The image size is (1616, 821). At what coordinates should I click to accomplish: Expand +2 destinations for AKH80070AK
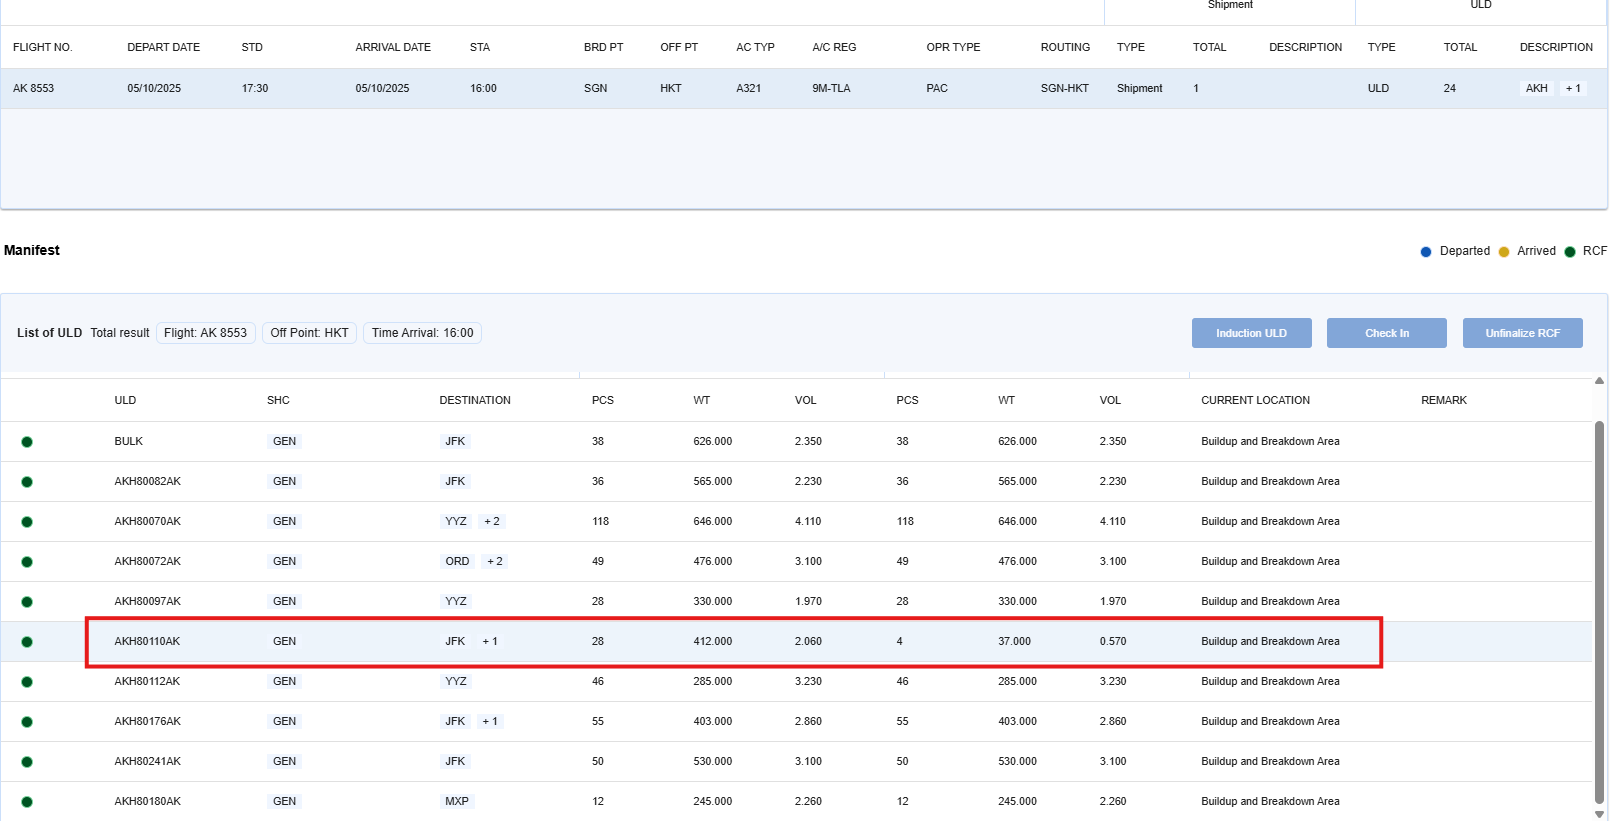(492, 522)
